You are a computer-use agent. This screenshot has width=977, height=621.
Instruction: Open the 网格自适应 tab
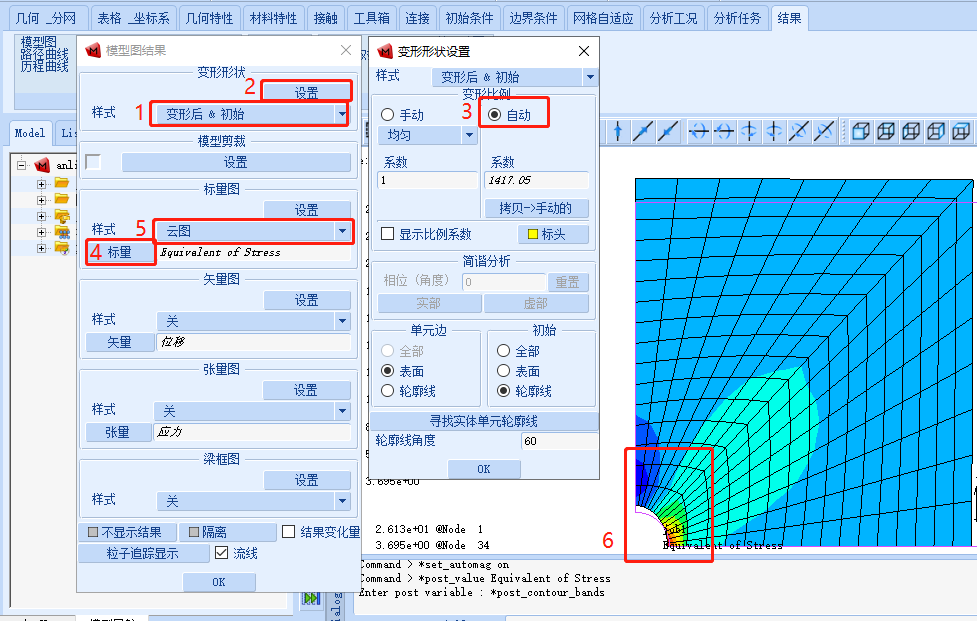[603, 18]
